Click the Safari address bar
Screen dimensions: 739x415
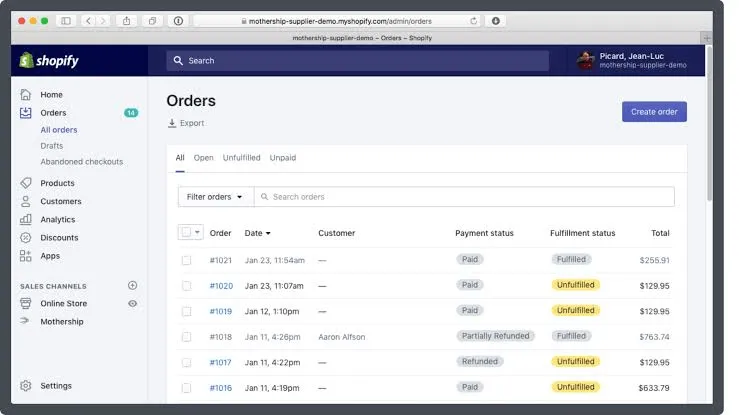pyautogui.click(x=337, y=21)
